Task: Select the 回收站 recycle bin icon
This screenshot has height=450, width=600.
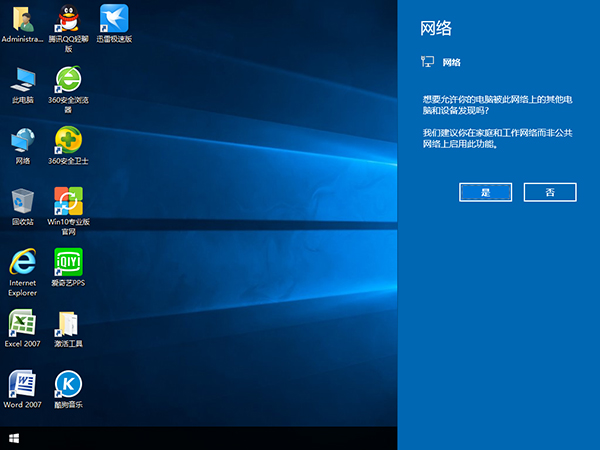Action: tap(22, 201)
